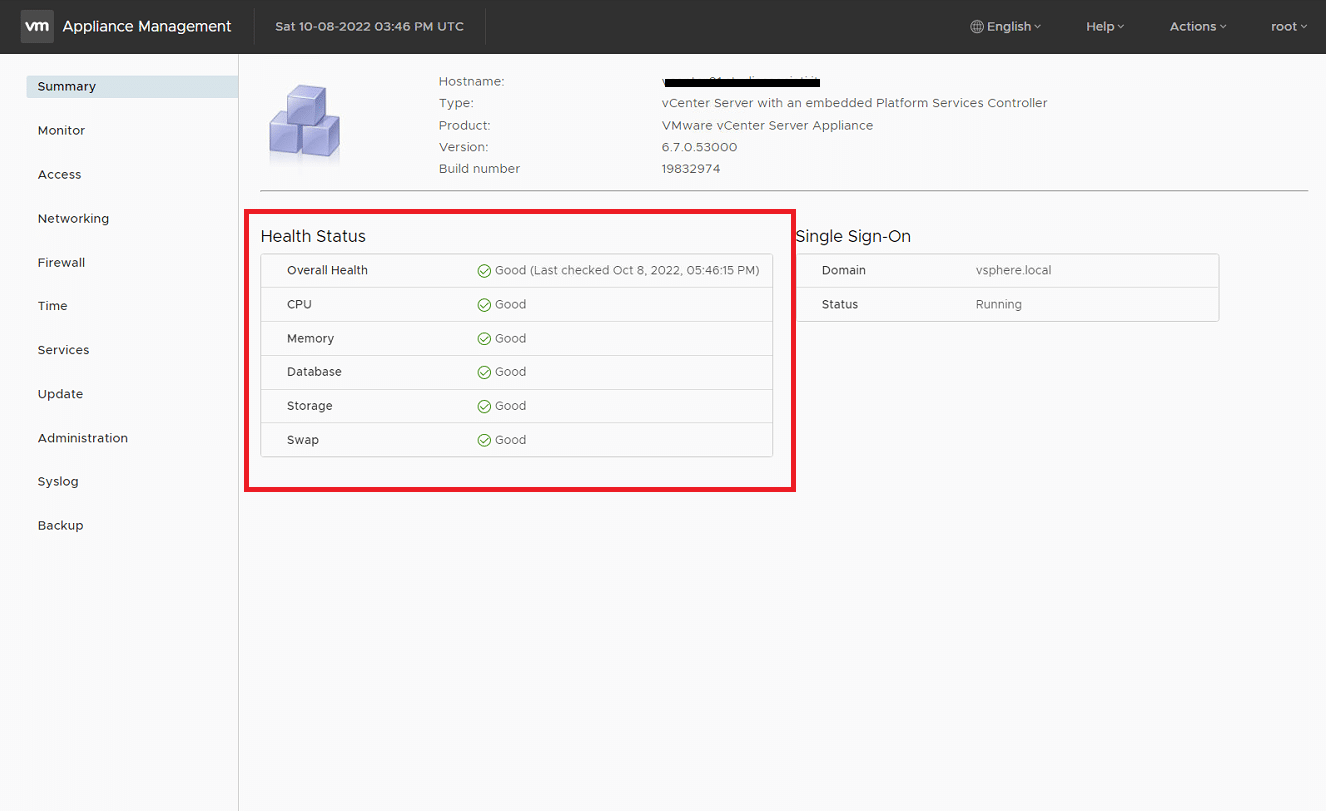Click the Overall Health row label
Image resolution: width=1326 pixels, height=811 pixels.
(x=327, y=271)
